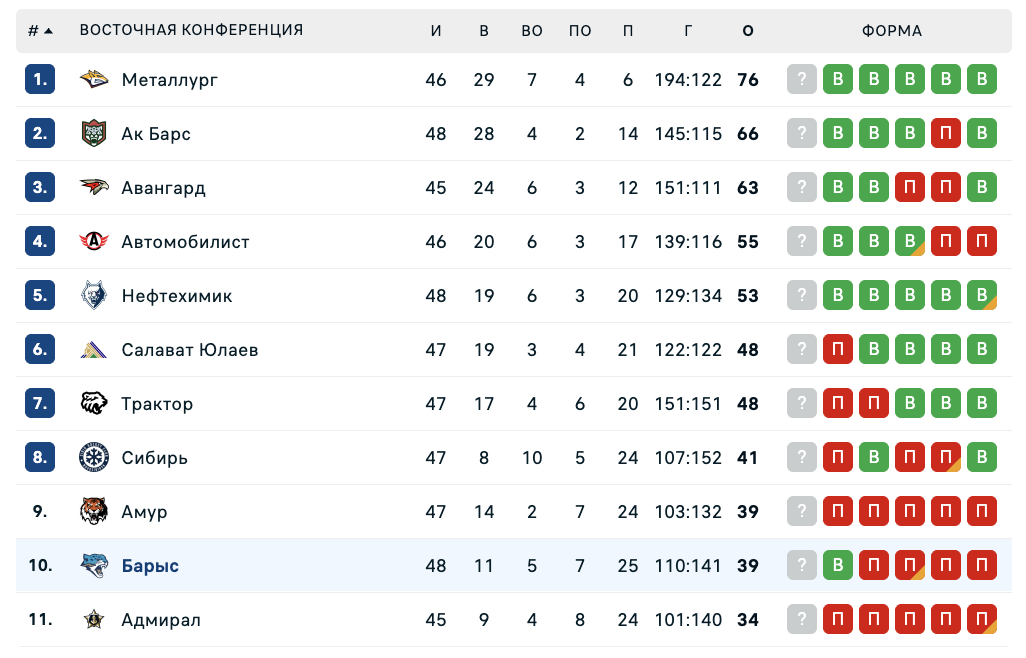The width and height of the screenshot is (1026, 658).
Task: Open the Барыс team link
Action: coord(150,566)
